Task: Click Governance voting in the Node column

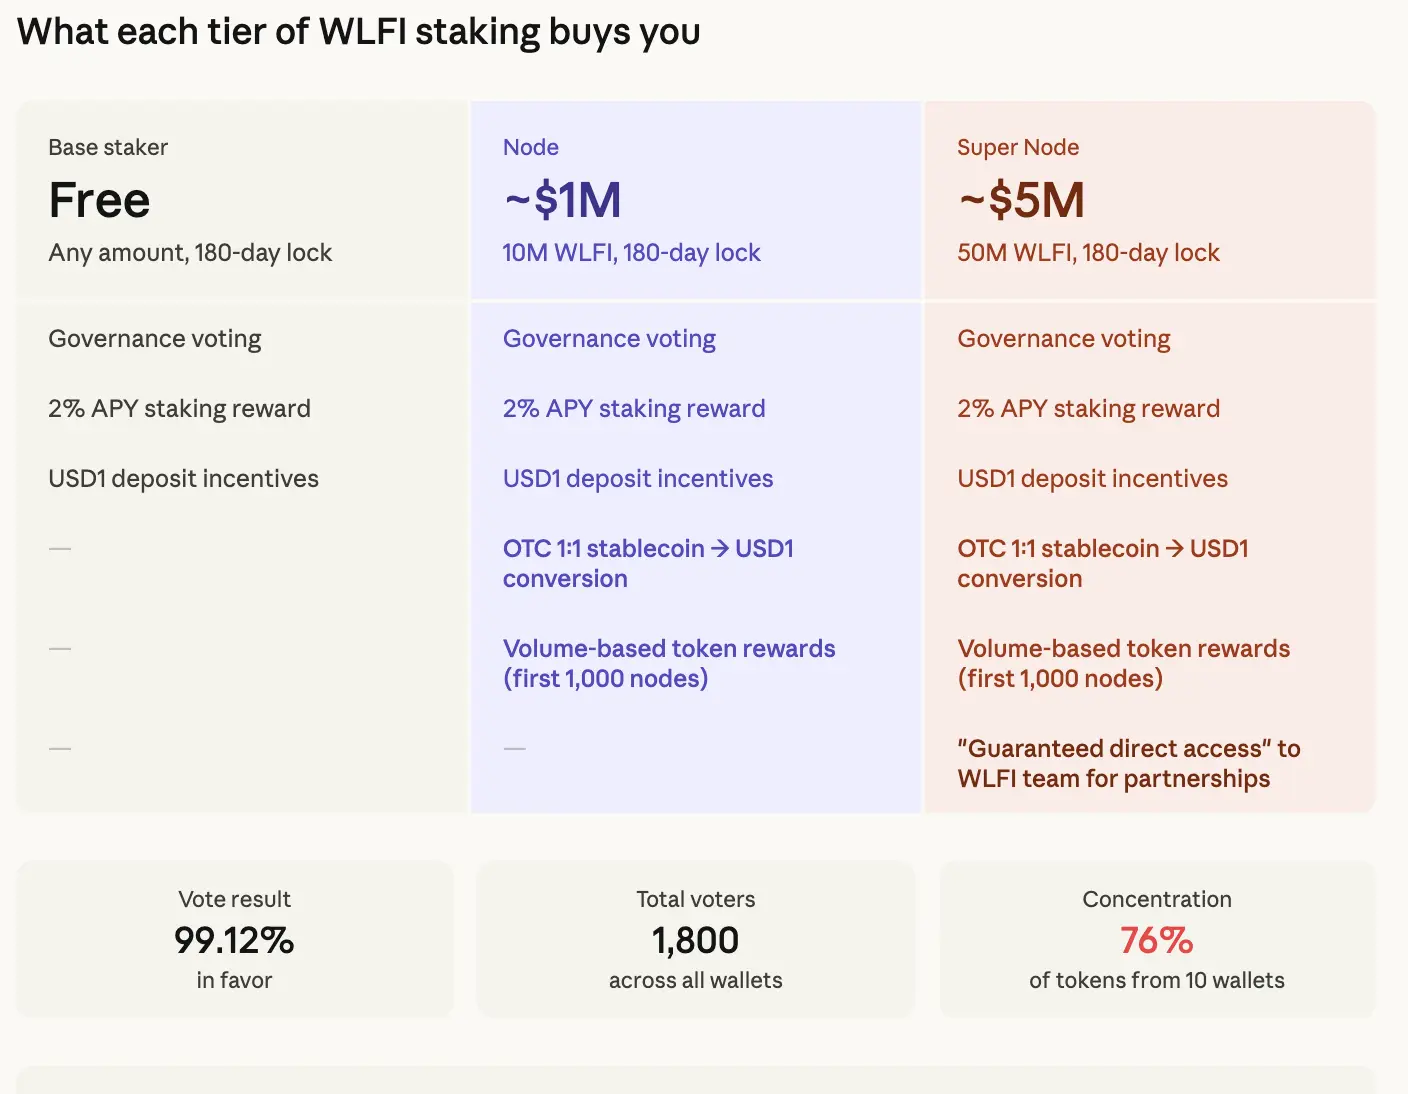Action: 609,339
